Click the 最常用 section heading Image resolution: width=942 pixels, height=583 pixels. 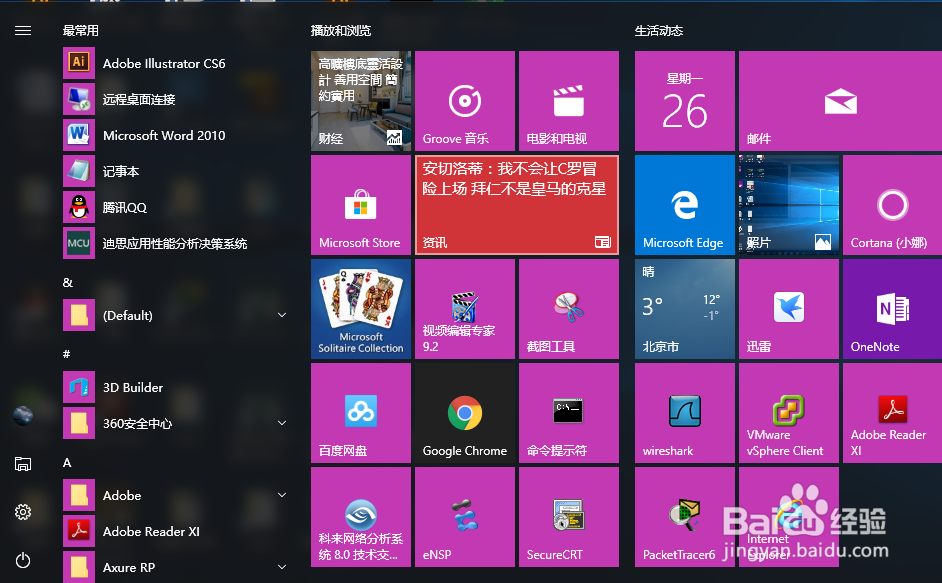click(x=81, y=31)
